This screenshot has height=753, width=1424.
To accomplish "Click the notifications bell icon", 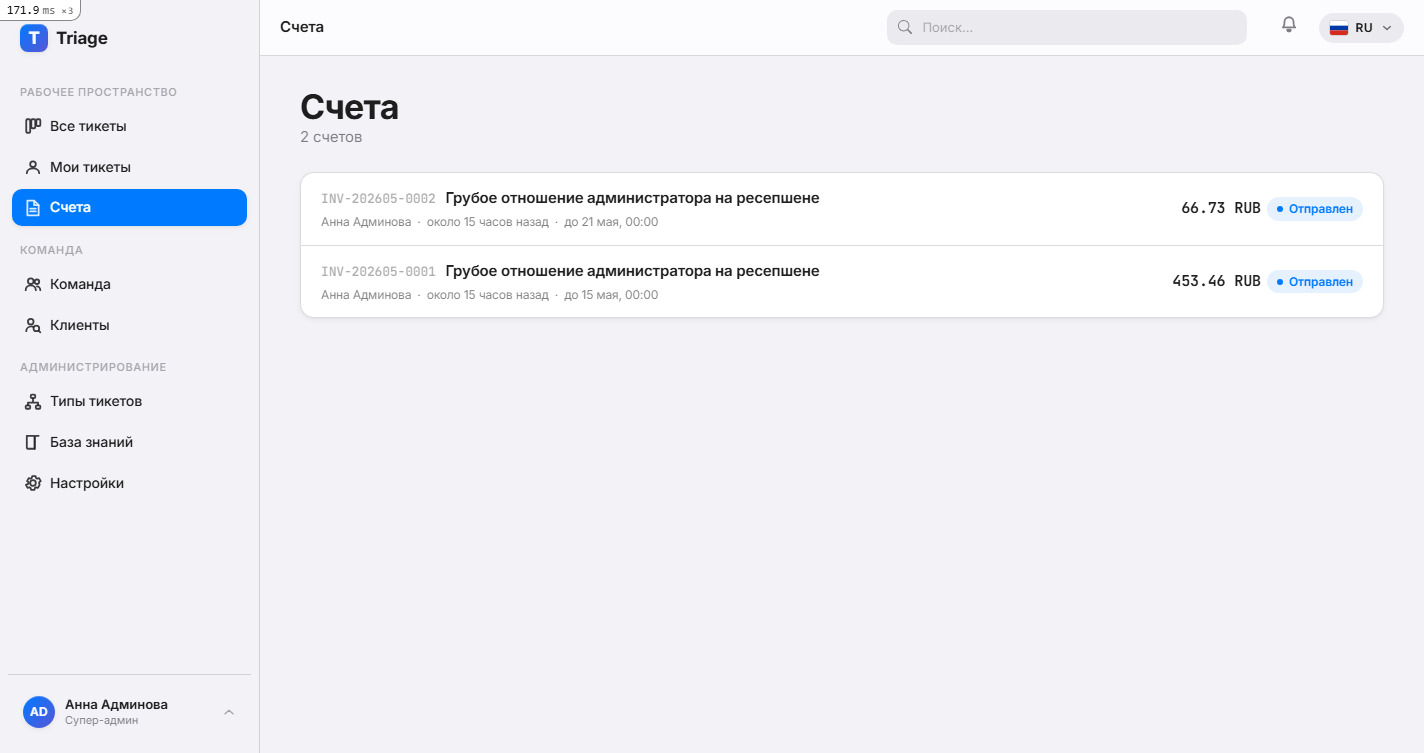I will (x=1289, y=25).
